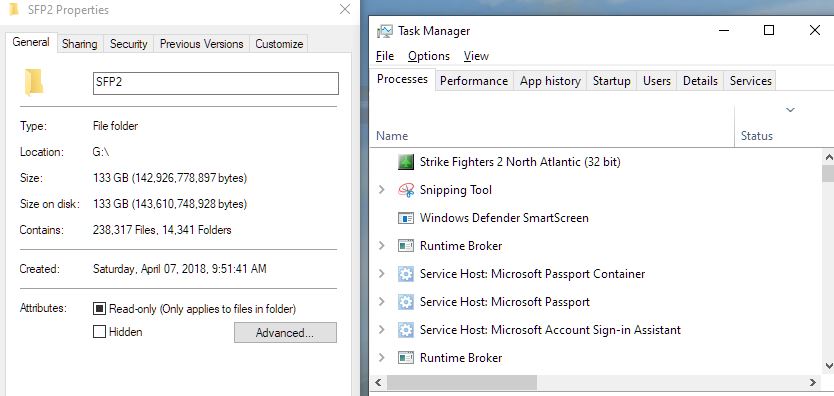Switch to the Services tab

tap(750, 81)
